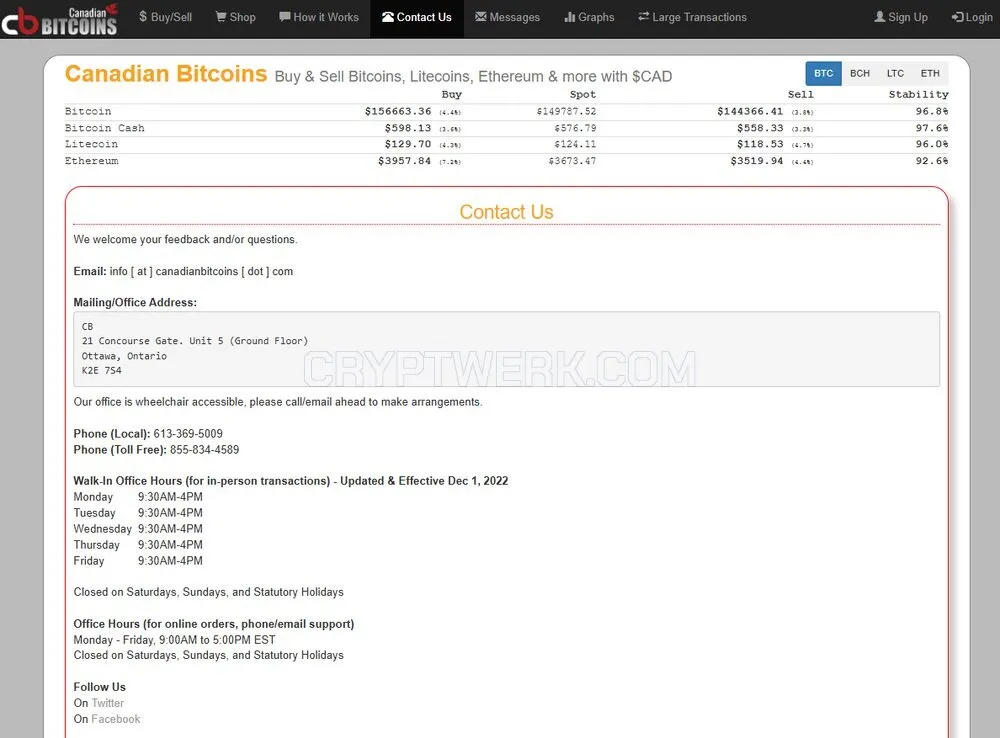Click the Ethereum row label
Image resolution: width=1000 pixels, height=738 pixels.
[91, 161]
